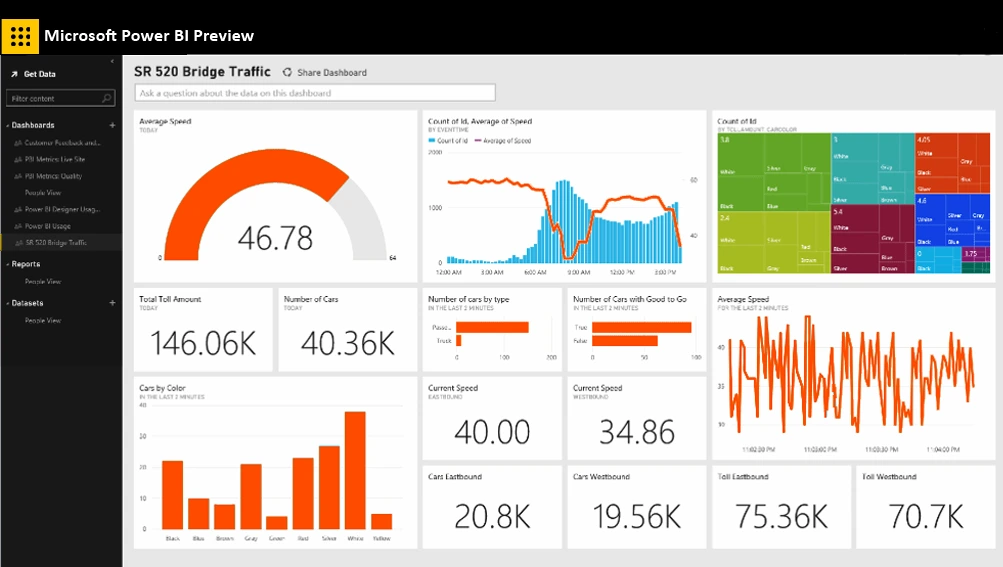Click the icon beside SR 520 Bridge Traffic
Image resolution: width=1003 pixels, height=567 pixels.
click(x=18, y=243)
